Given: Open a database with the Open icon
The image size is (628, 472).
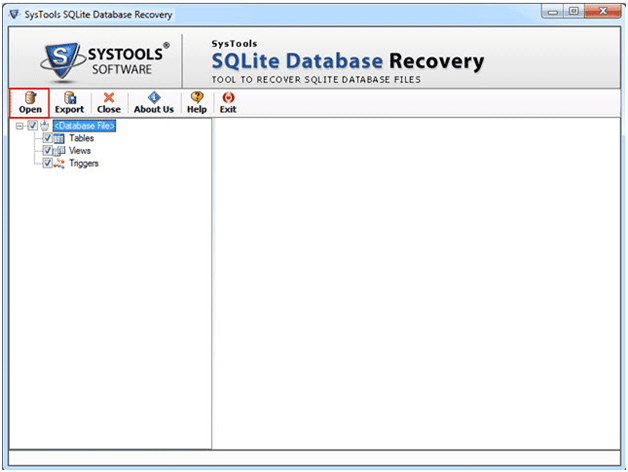Looking at the screenshot, I should coord(30,97).
